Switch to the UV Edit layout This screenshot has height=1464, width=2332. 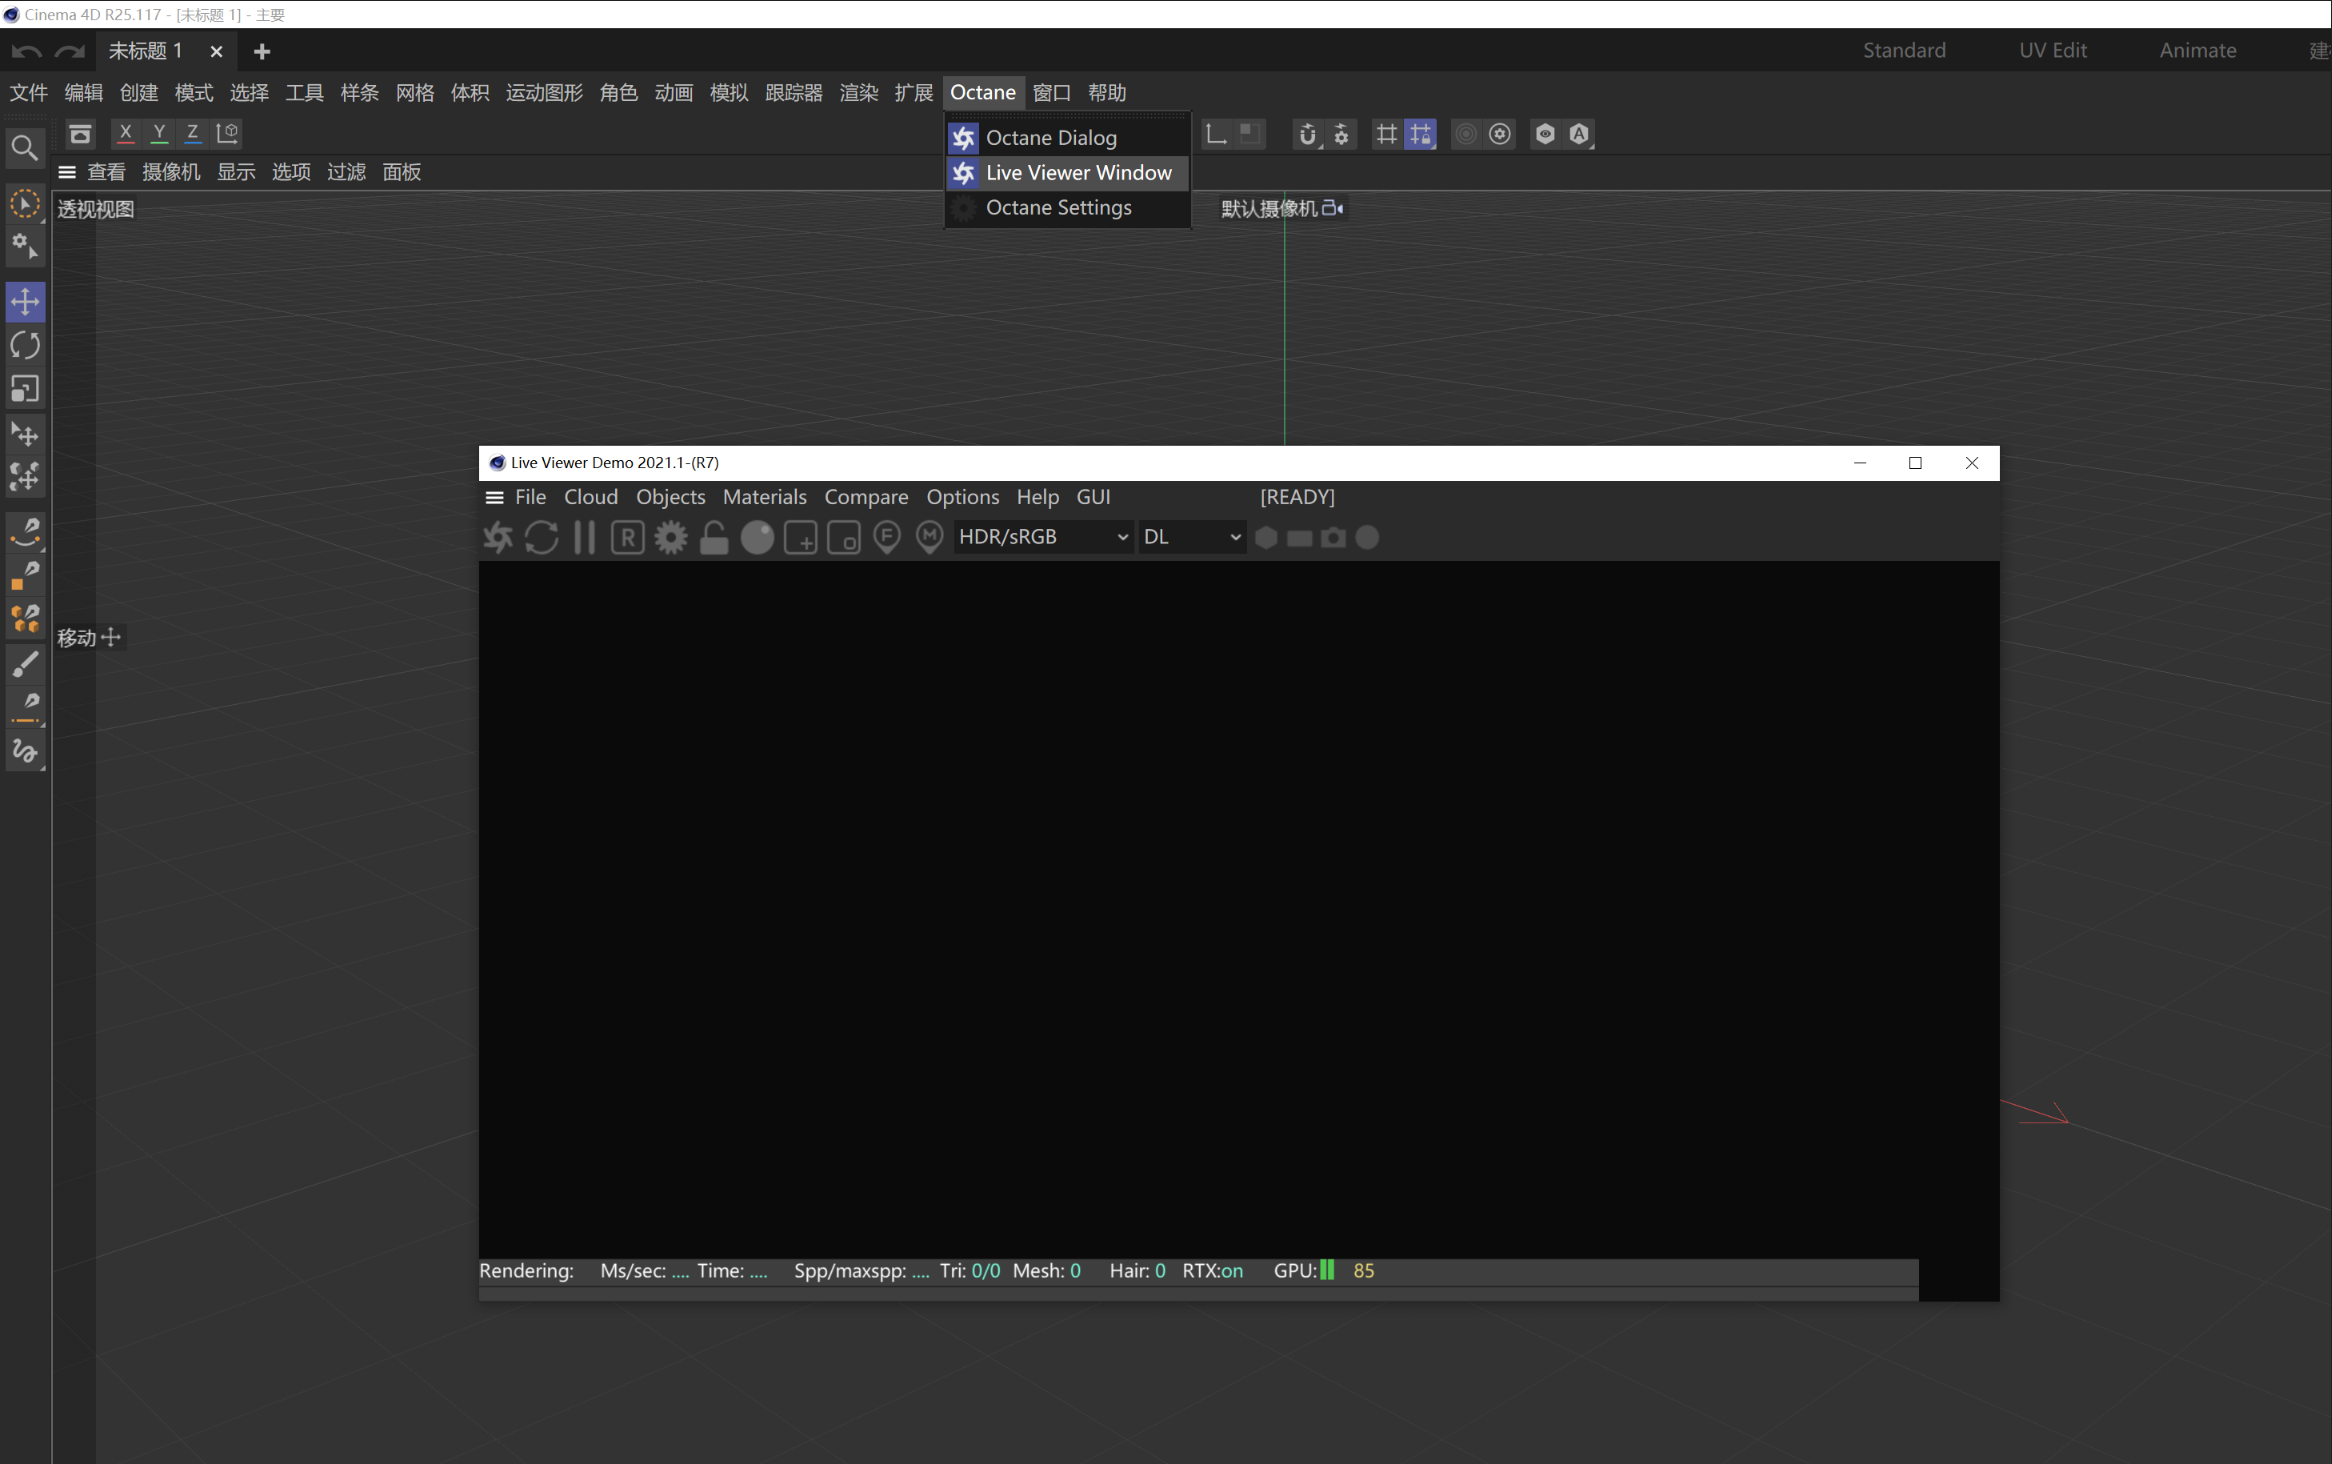[2052, 50]
